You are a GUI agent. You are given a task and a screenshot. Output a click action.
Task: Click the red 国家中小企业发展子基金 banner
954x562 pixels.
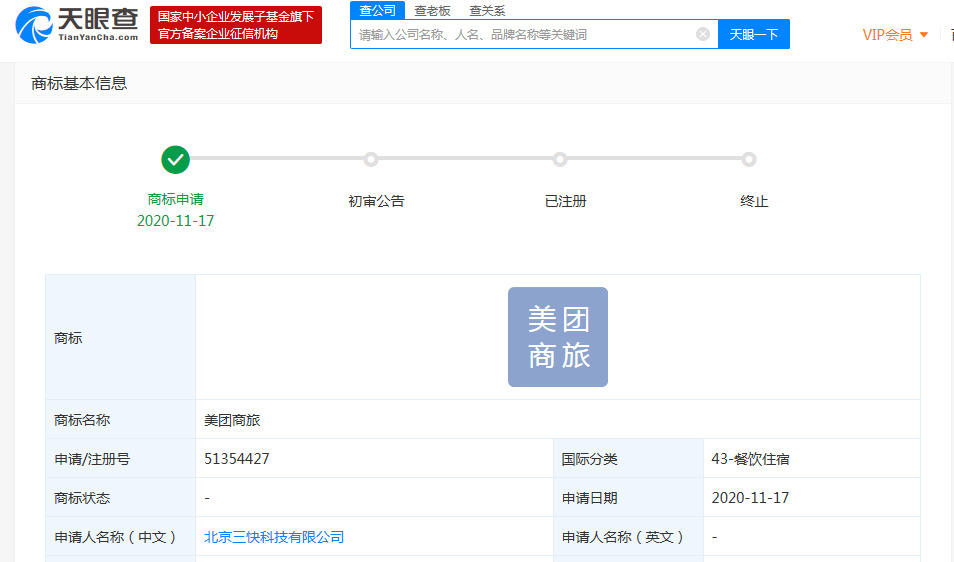tap(236, 25)
